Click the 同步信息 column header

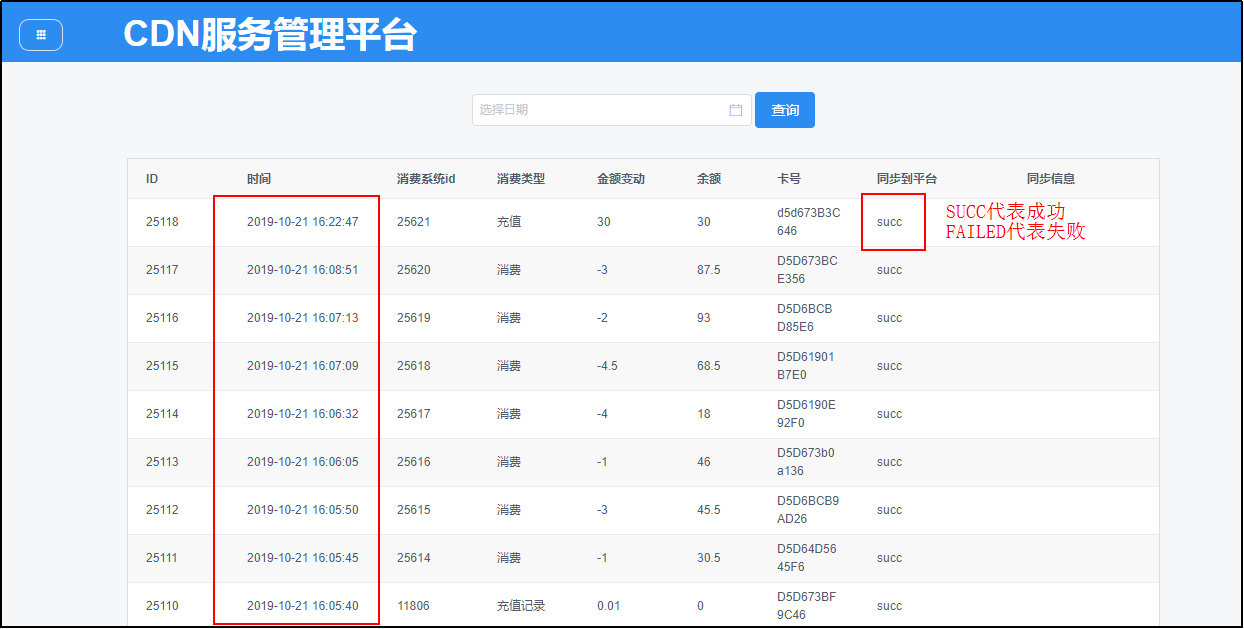click(1051, 179)
